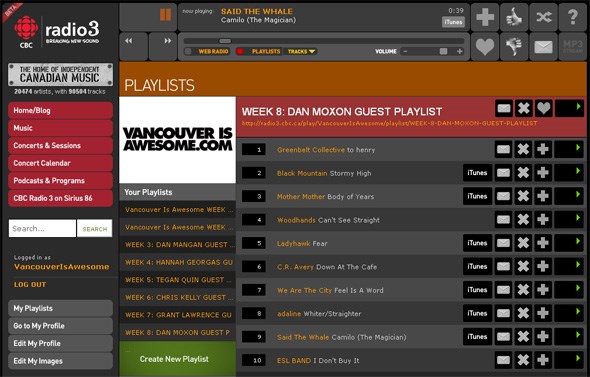The image size is (590, 377).
Task: Click the LOG OUT link
Action: coord(30,284)
